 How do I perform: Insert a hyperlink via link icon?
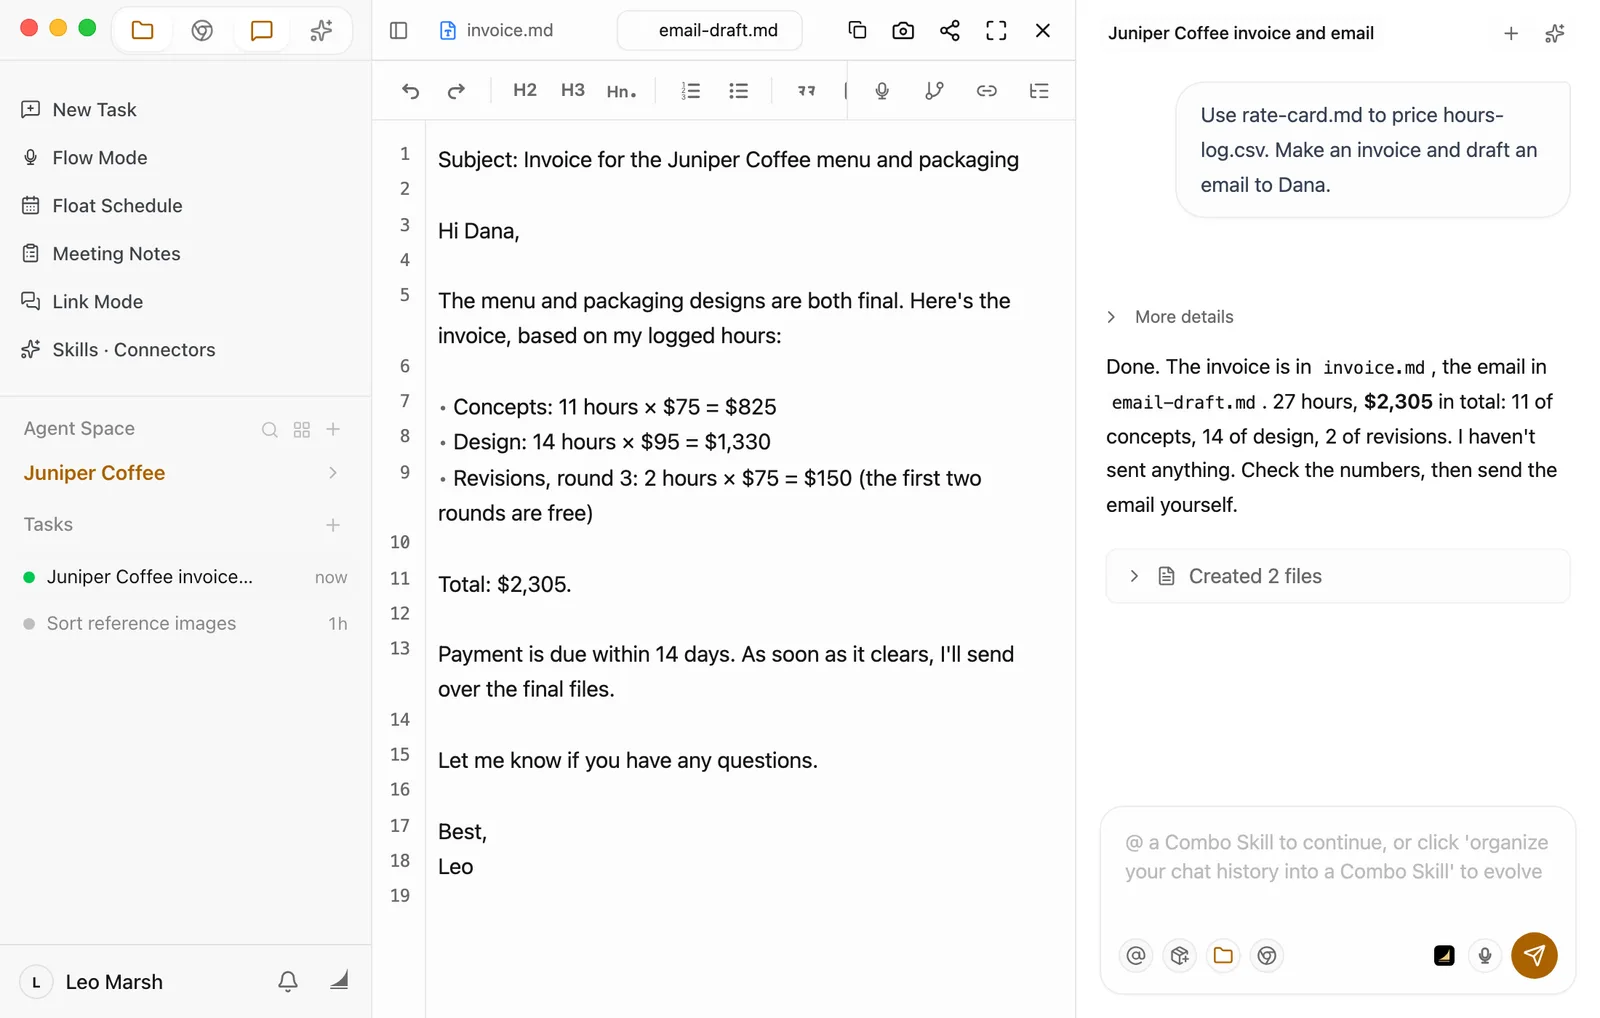[987, 91]
